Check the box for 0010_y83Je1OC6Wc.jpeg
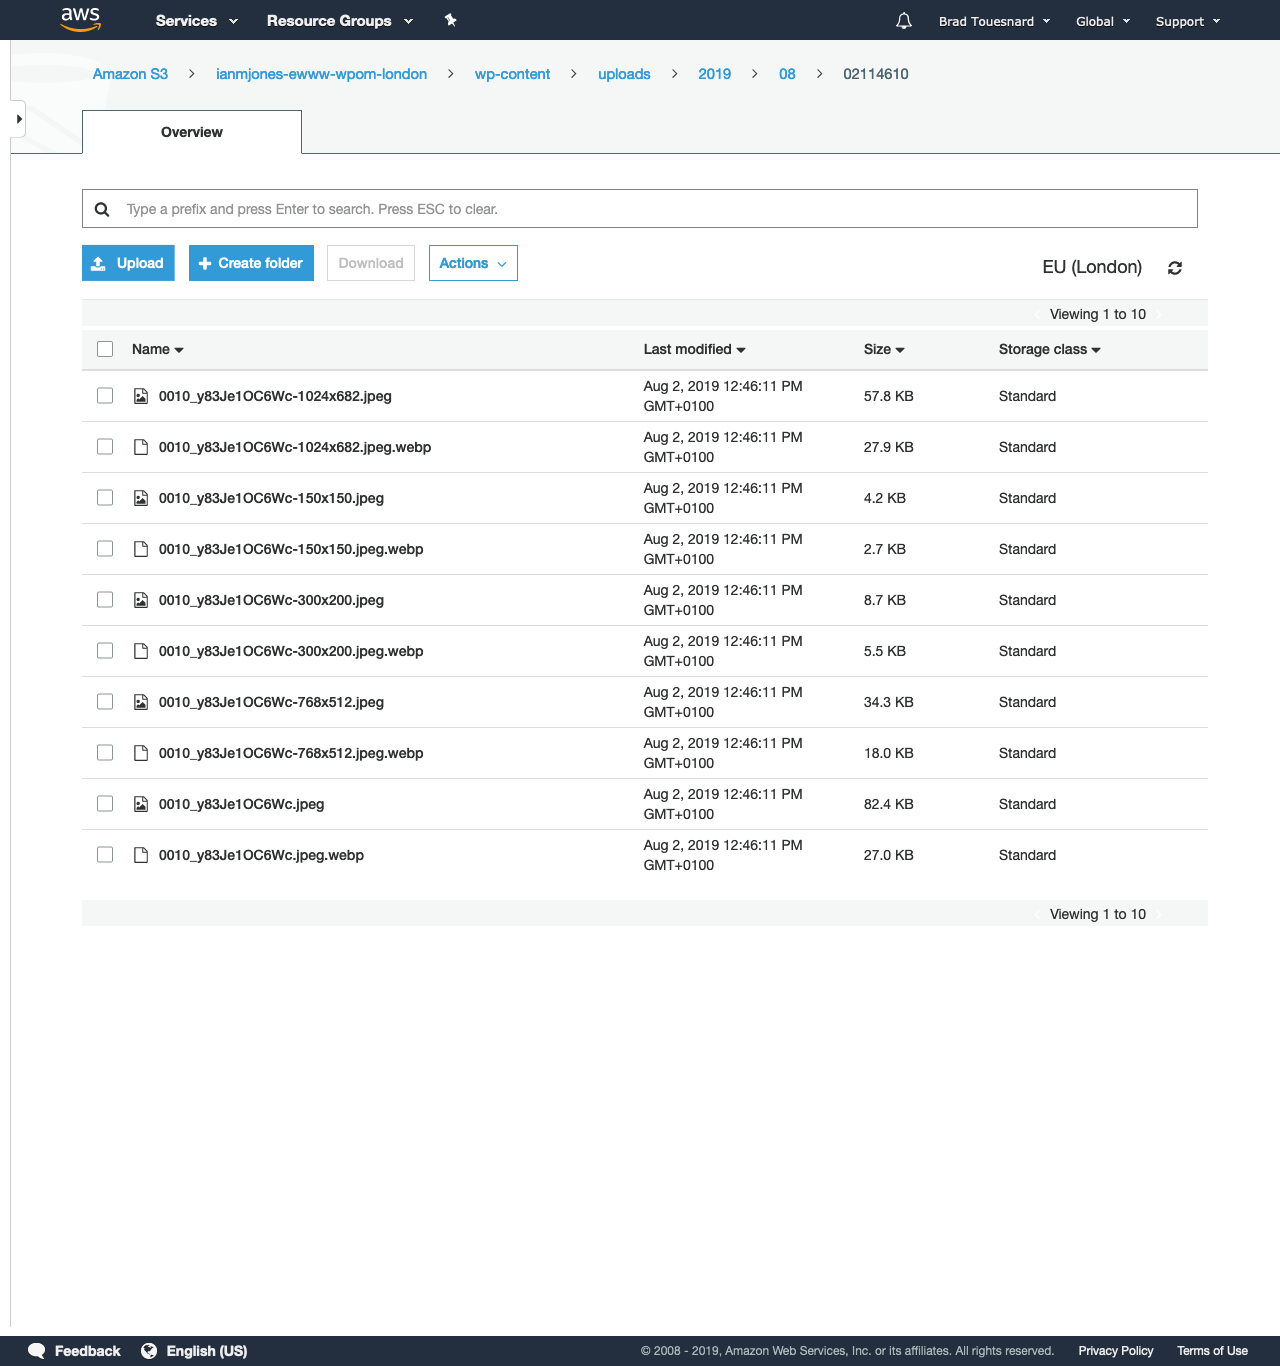The image size is (1280, 1366). 105,804
